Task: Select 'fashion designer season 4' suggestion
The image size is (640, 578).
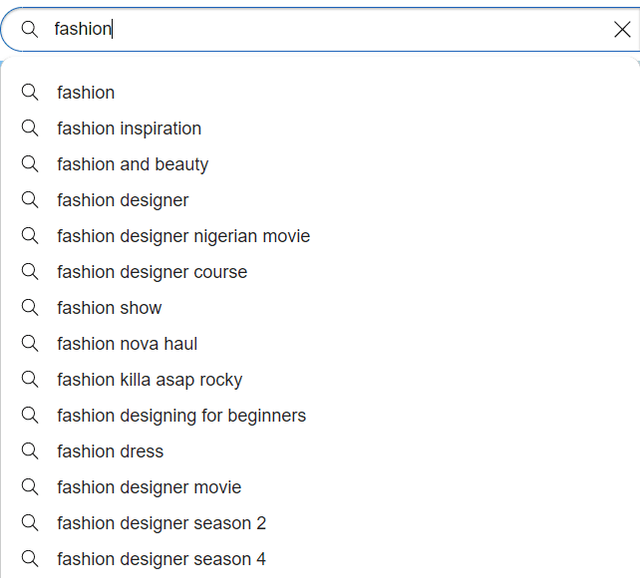Action: point(161,560)
